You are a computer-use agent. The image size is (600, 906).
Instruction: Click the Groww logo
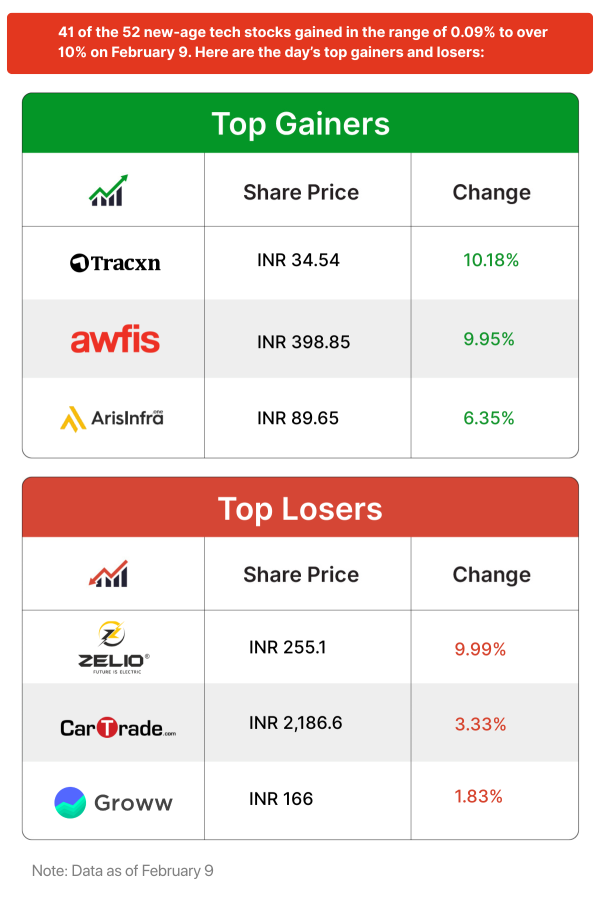tap(113, 802)
